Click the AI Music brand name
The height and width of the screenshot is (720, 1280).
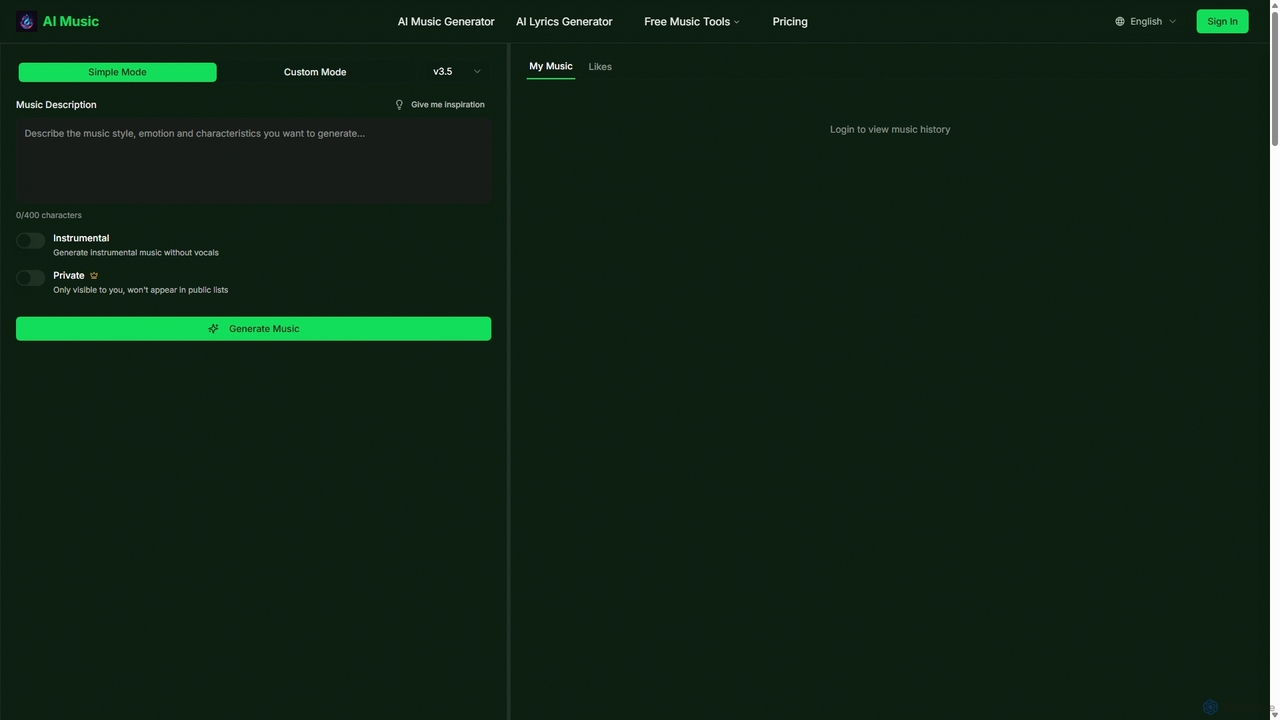70,21
